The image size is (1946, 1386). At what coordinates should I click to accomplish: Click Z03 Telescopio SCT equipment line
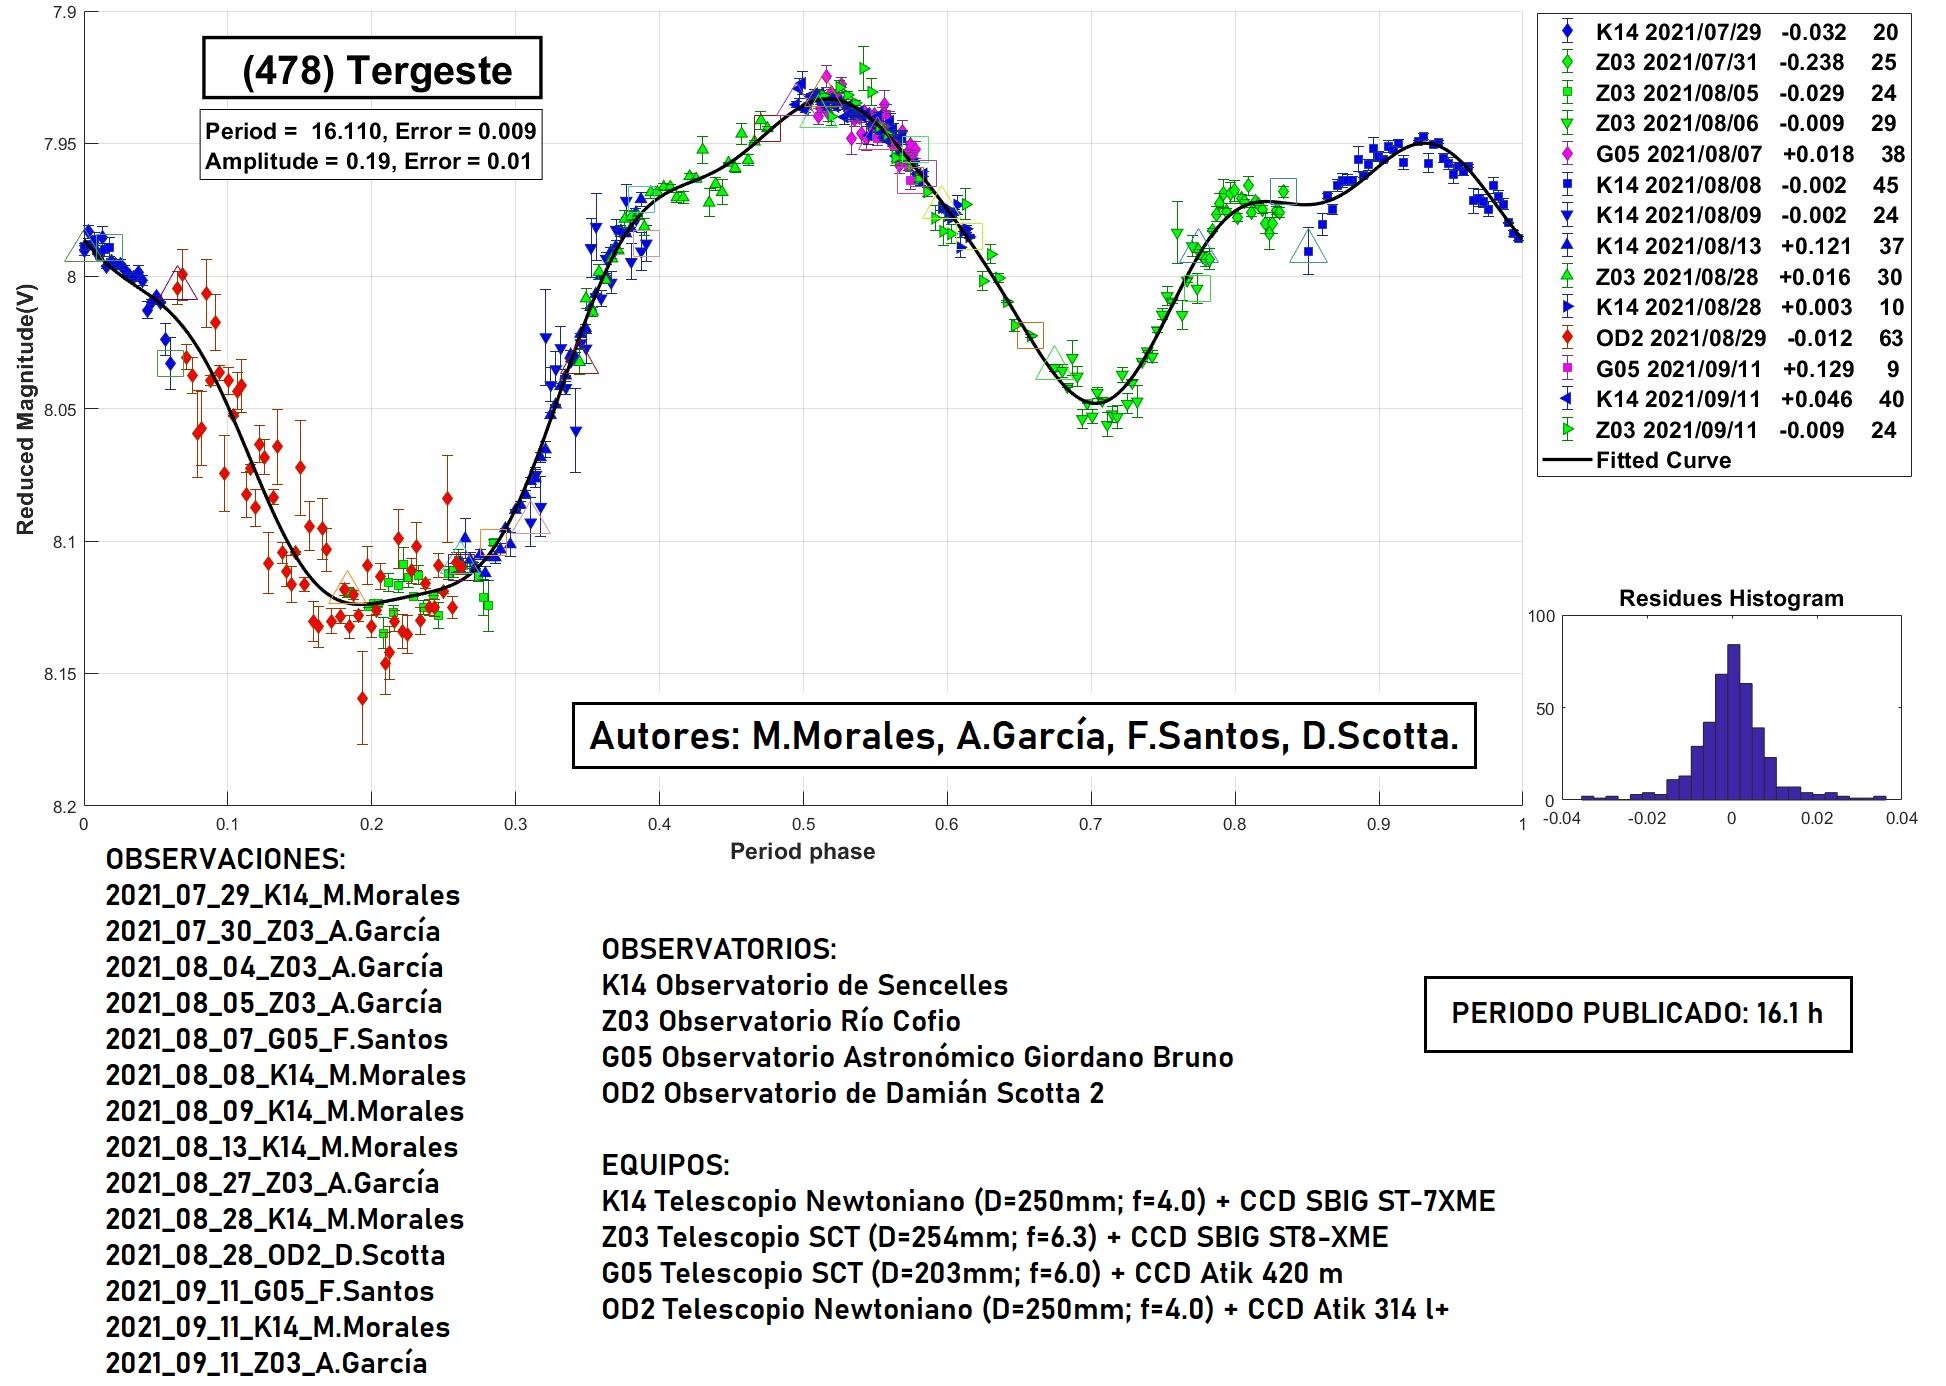pyautogui.click(x=994, y=1237)
